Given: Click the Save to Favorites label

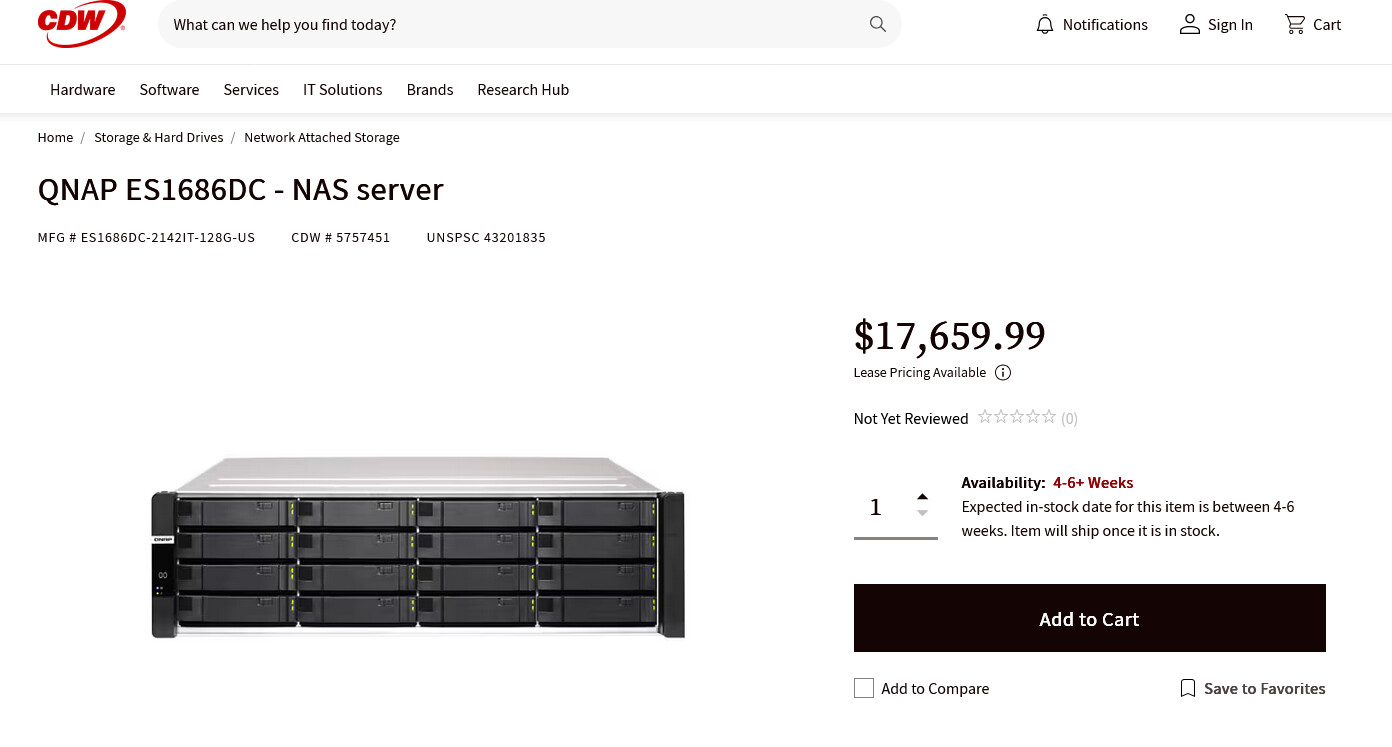Looking at the screenshot, I should [1265, 688].
